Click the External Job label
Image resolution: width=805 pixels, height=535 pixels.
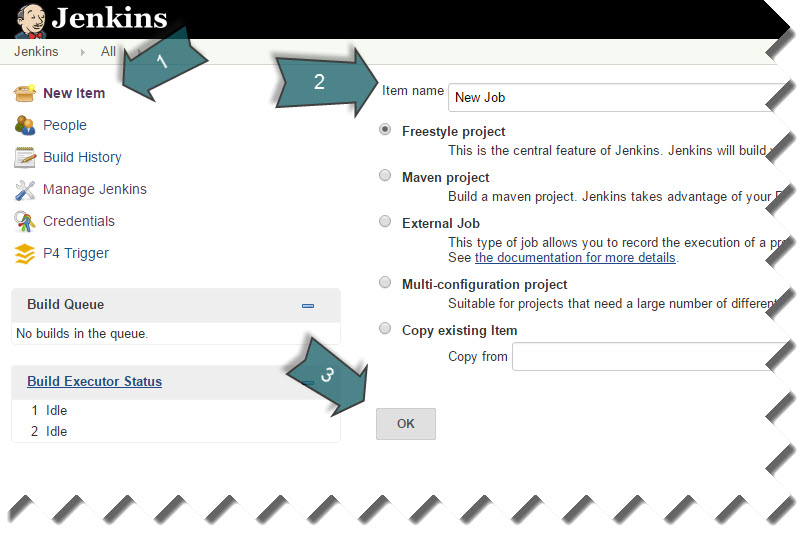[x=440, y=224]
